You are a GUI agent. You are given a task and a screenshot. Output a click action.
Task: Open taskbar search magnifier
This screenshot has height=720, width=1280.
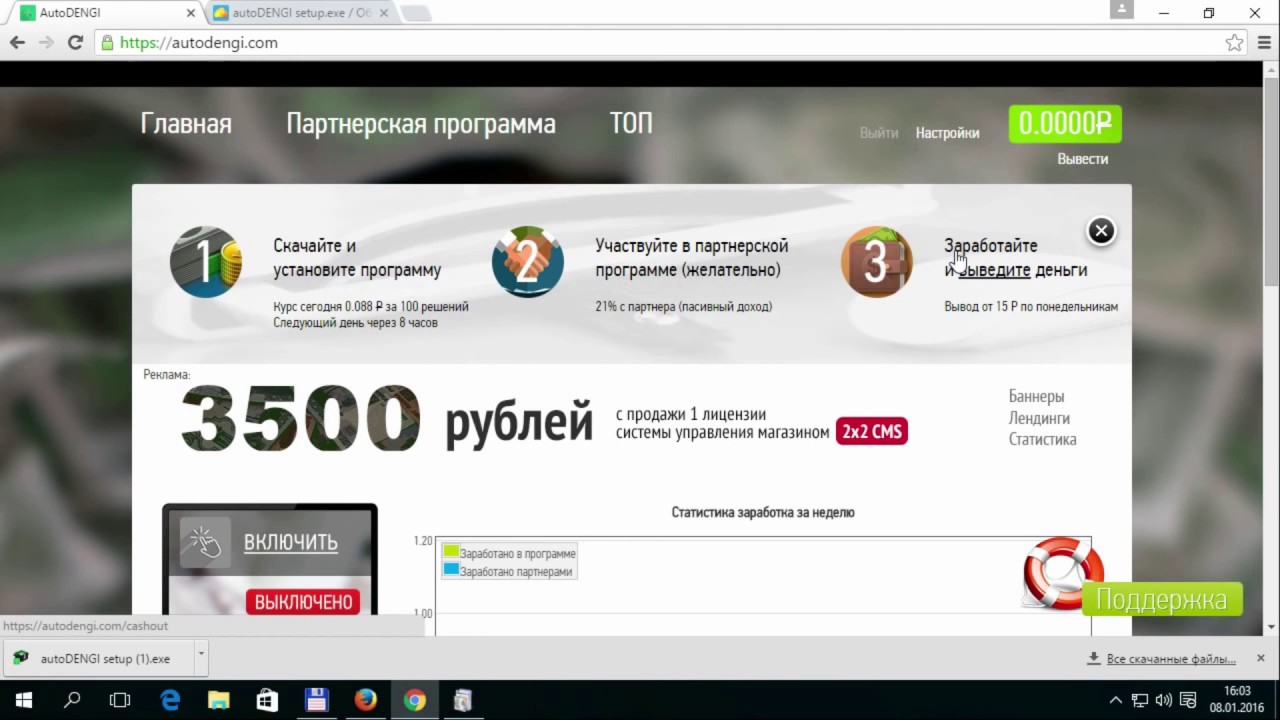point(72,700)
